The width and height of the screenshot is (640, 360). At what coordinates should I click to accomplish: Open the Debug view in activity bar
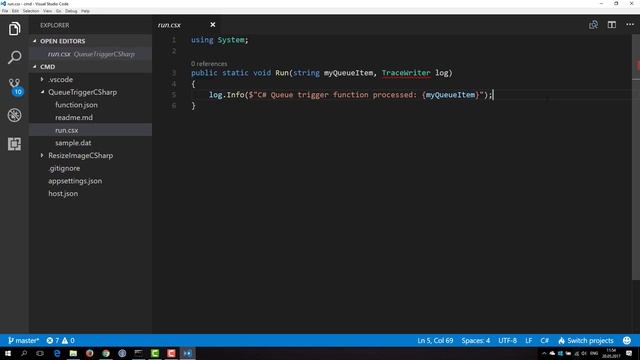[x=14, y=115]
